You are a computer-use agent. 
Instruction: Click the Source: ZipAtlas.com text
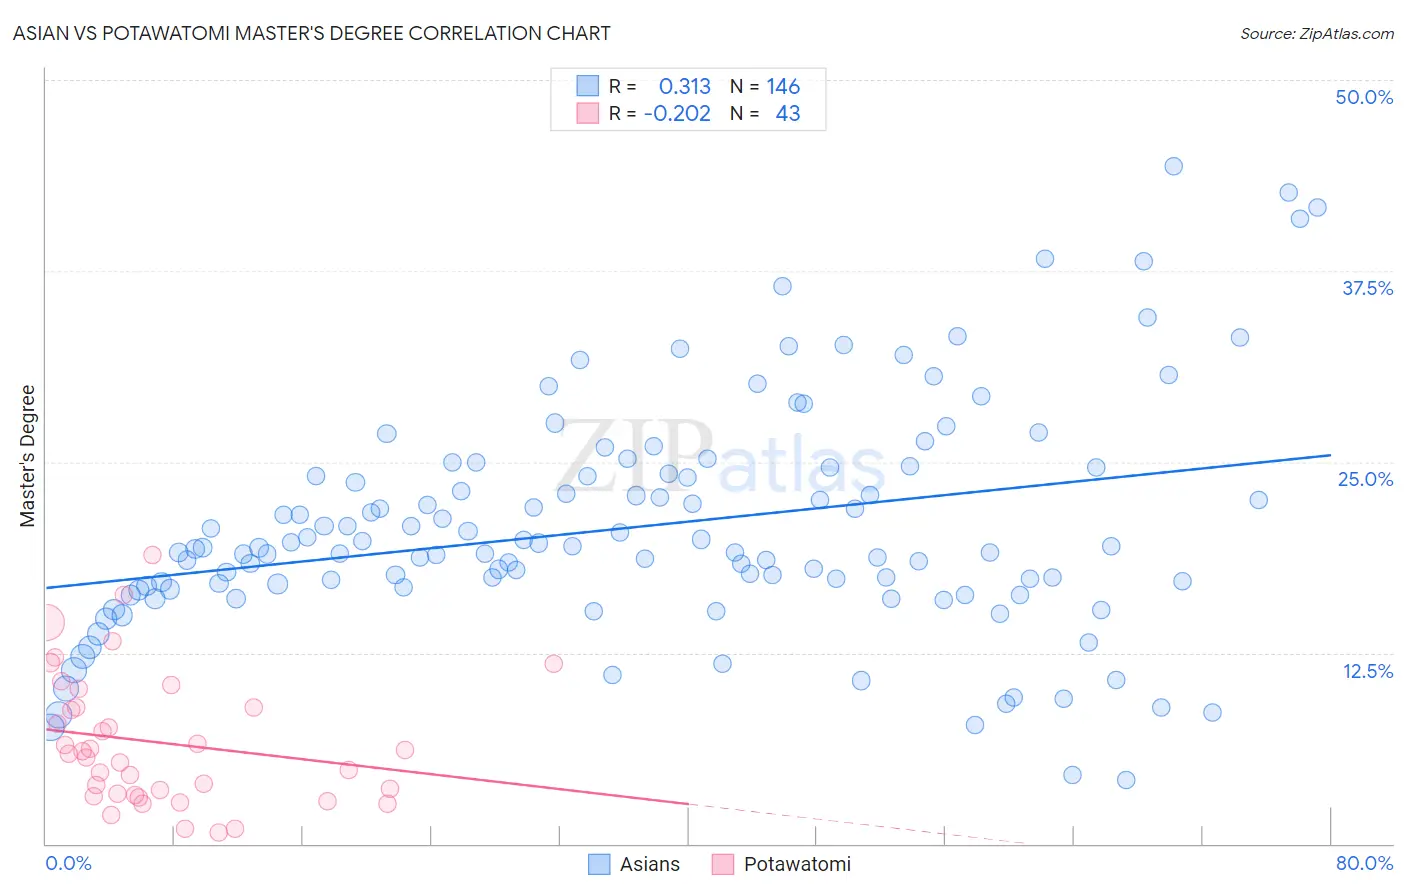[x=1317, y=33]
